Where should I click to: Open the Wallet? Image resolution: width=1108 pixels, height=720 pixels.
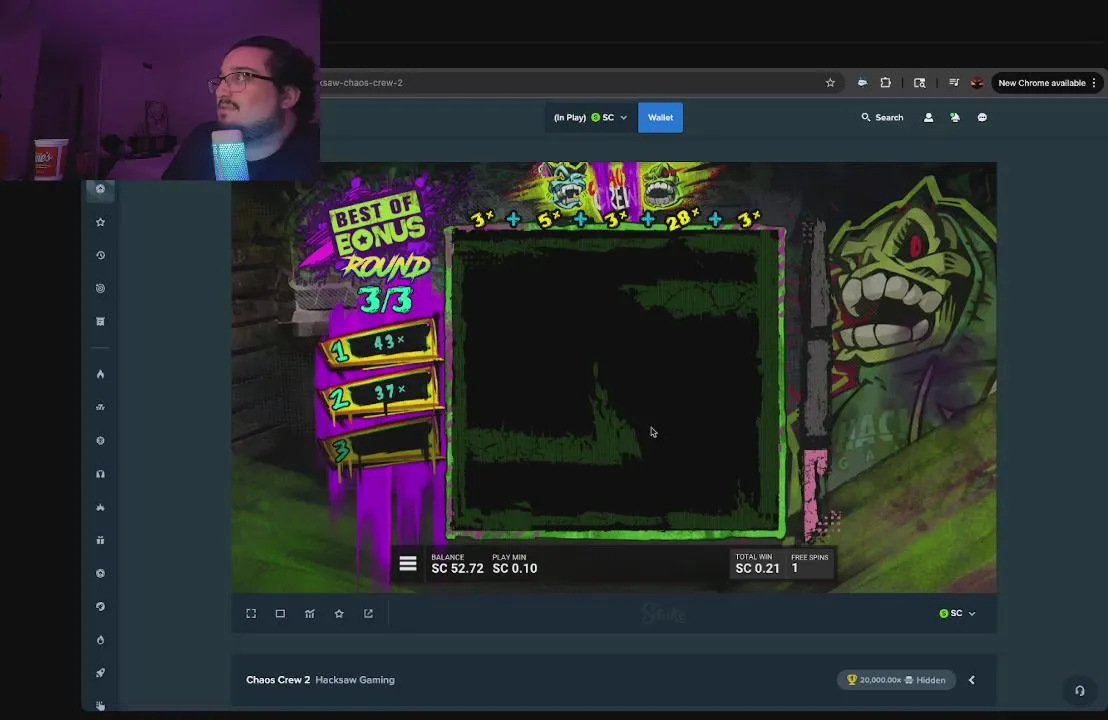tap(661, 117)
